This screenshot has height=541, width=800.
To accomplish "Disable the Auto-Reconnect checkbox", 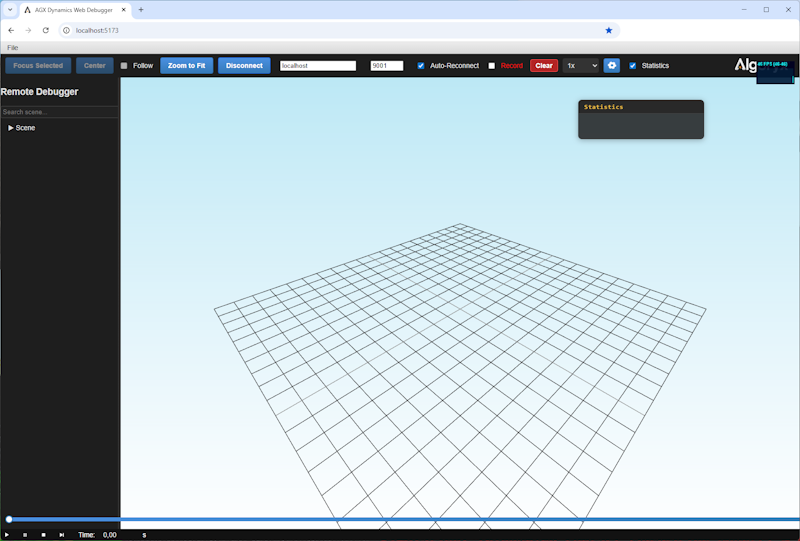I will click(x=421, y=66).
